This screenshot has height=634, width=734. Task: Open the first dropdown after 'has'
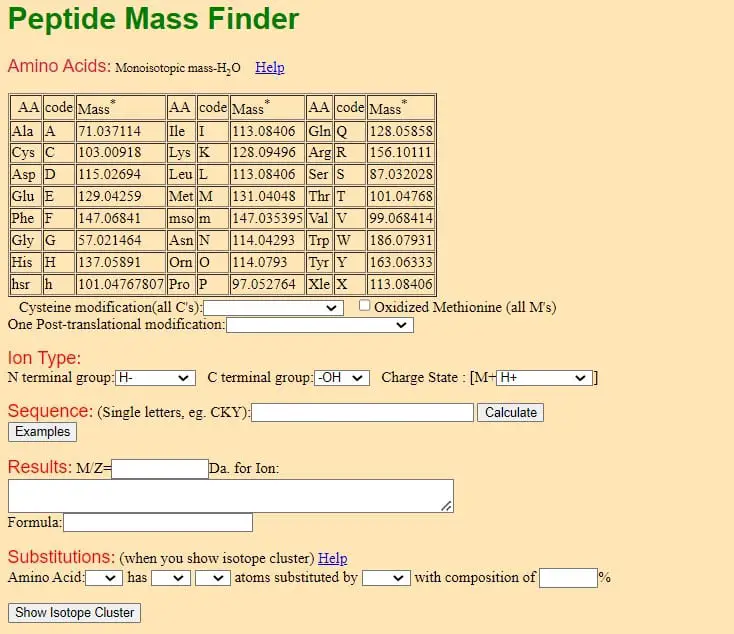click(x=171, y=578)
